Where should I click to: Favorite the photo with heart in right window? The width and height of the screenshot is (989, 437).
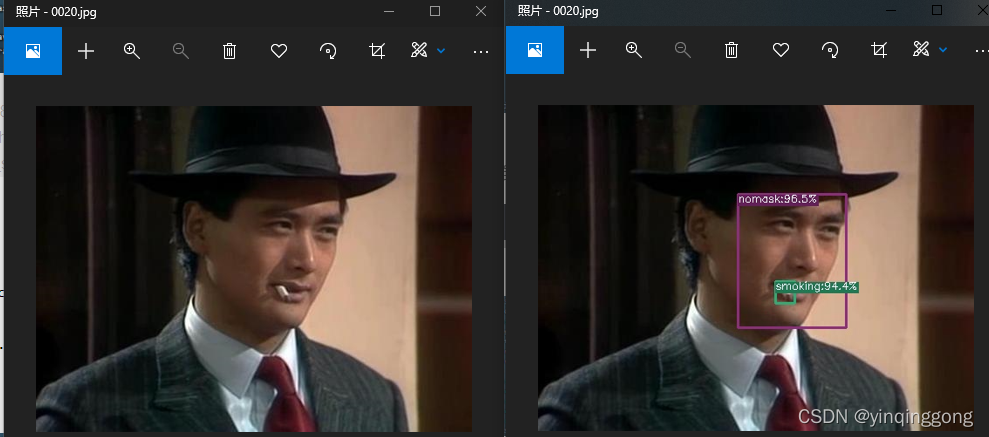781,51
